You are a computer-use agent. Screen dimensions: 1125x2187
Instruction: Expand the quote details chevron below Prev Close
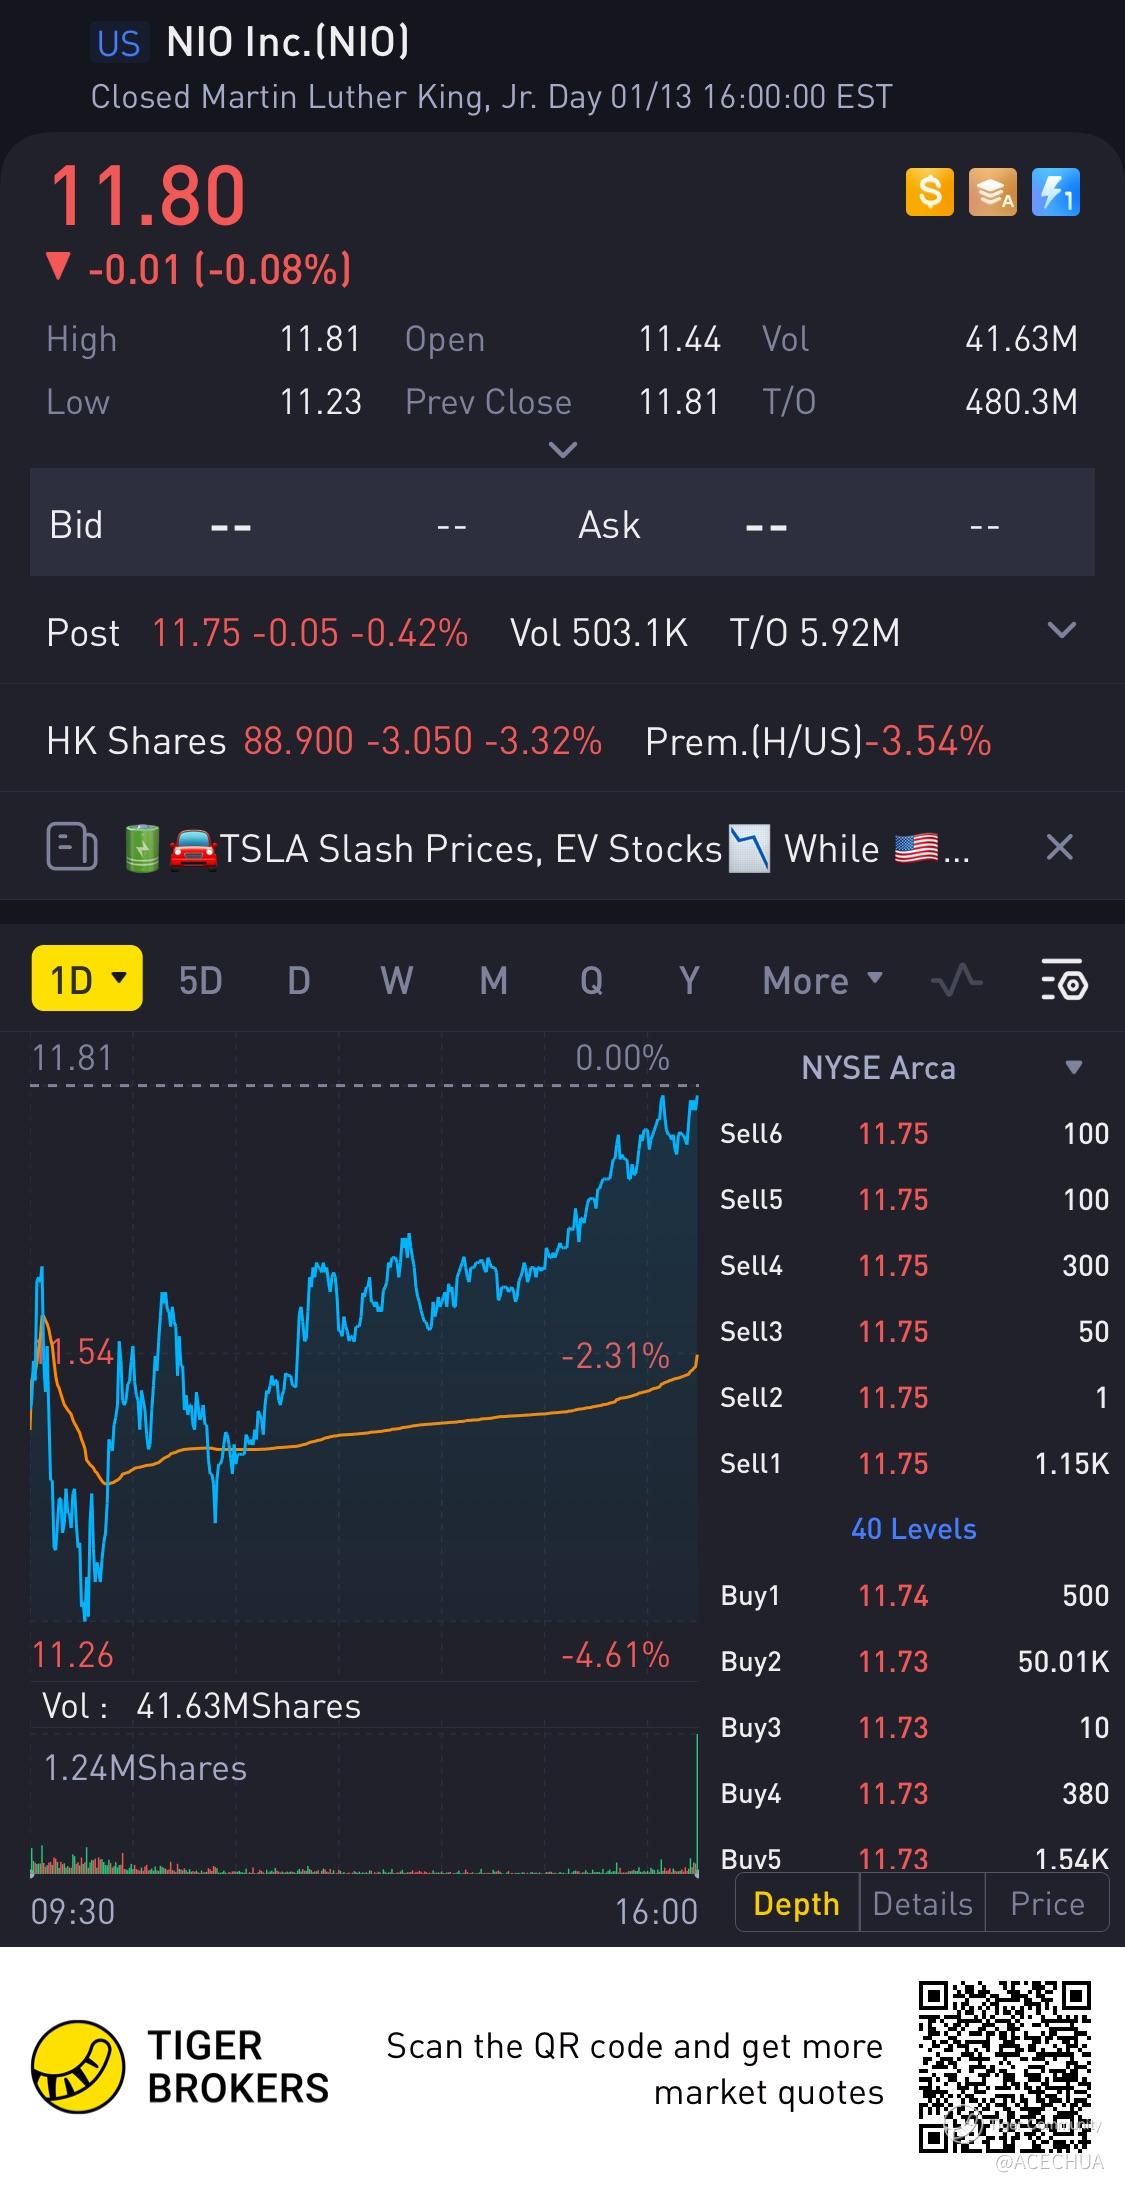tap(563, 450)
